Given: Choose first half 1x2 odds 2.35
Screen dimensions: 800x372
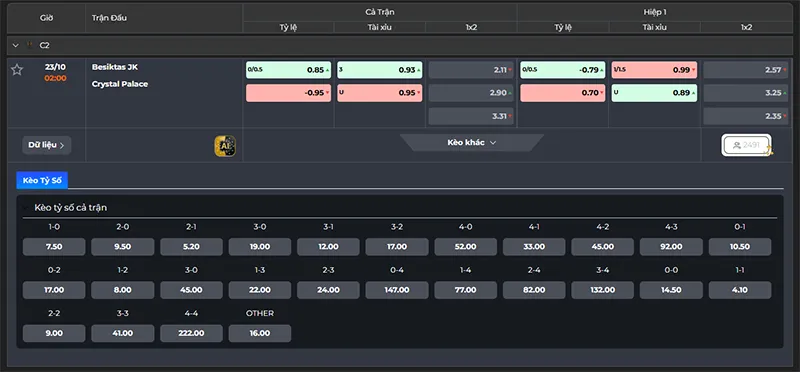Looking at the screenshot, I should 745,116.
